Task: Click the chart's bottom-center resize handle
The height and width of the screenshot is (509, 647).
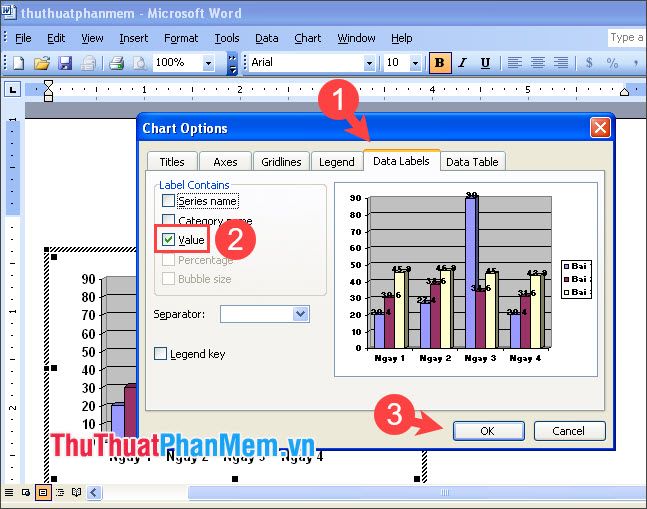Action: click(x=235, y=479)
